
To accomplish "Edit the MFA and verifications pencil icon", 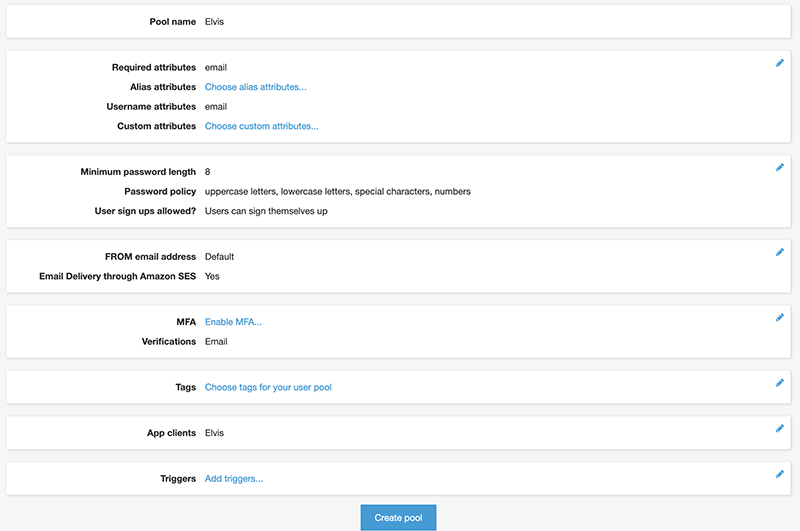I will tap(780, 318).
